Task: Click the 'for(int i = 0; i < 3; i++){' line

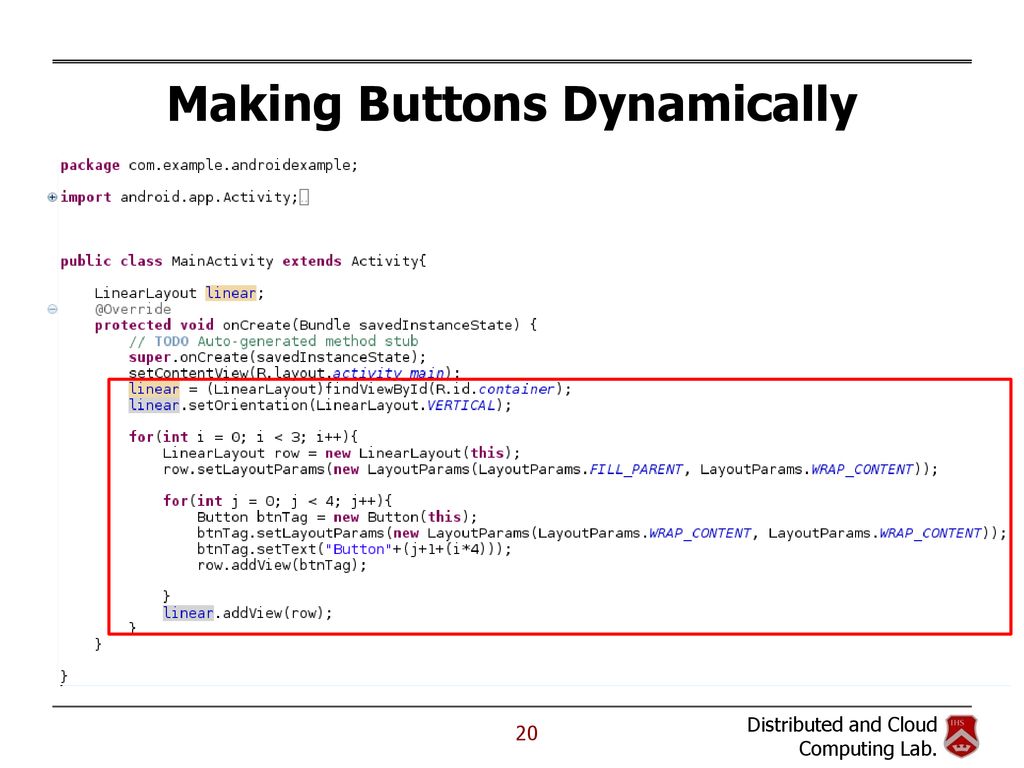Action: point(243,437)
